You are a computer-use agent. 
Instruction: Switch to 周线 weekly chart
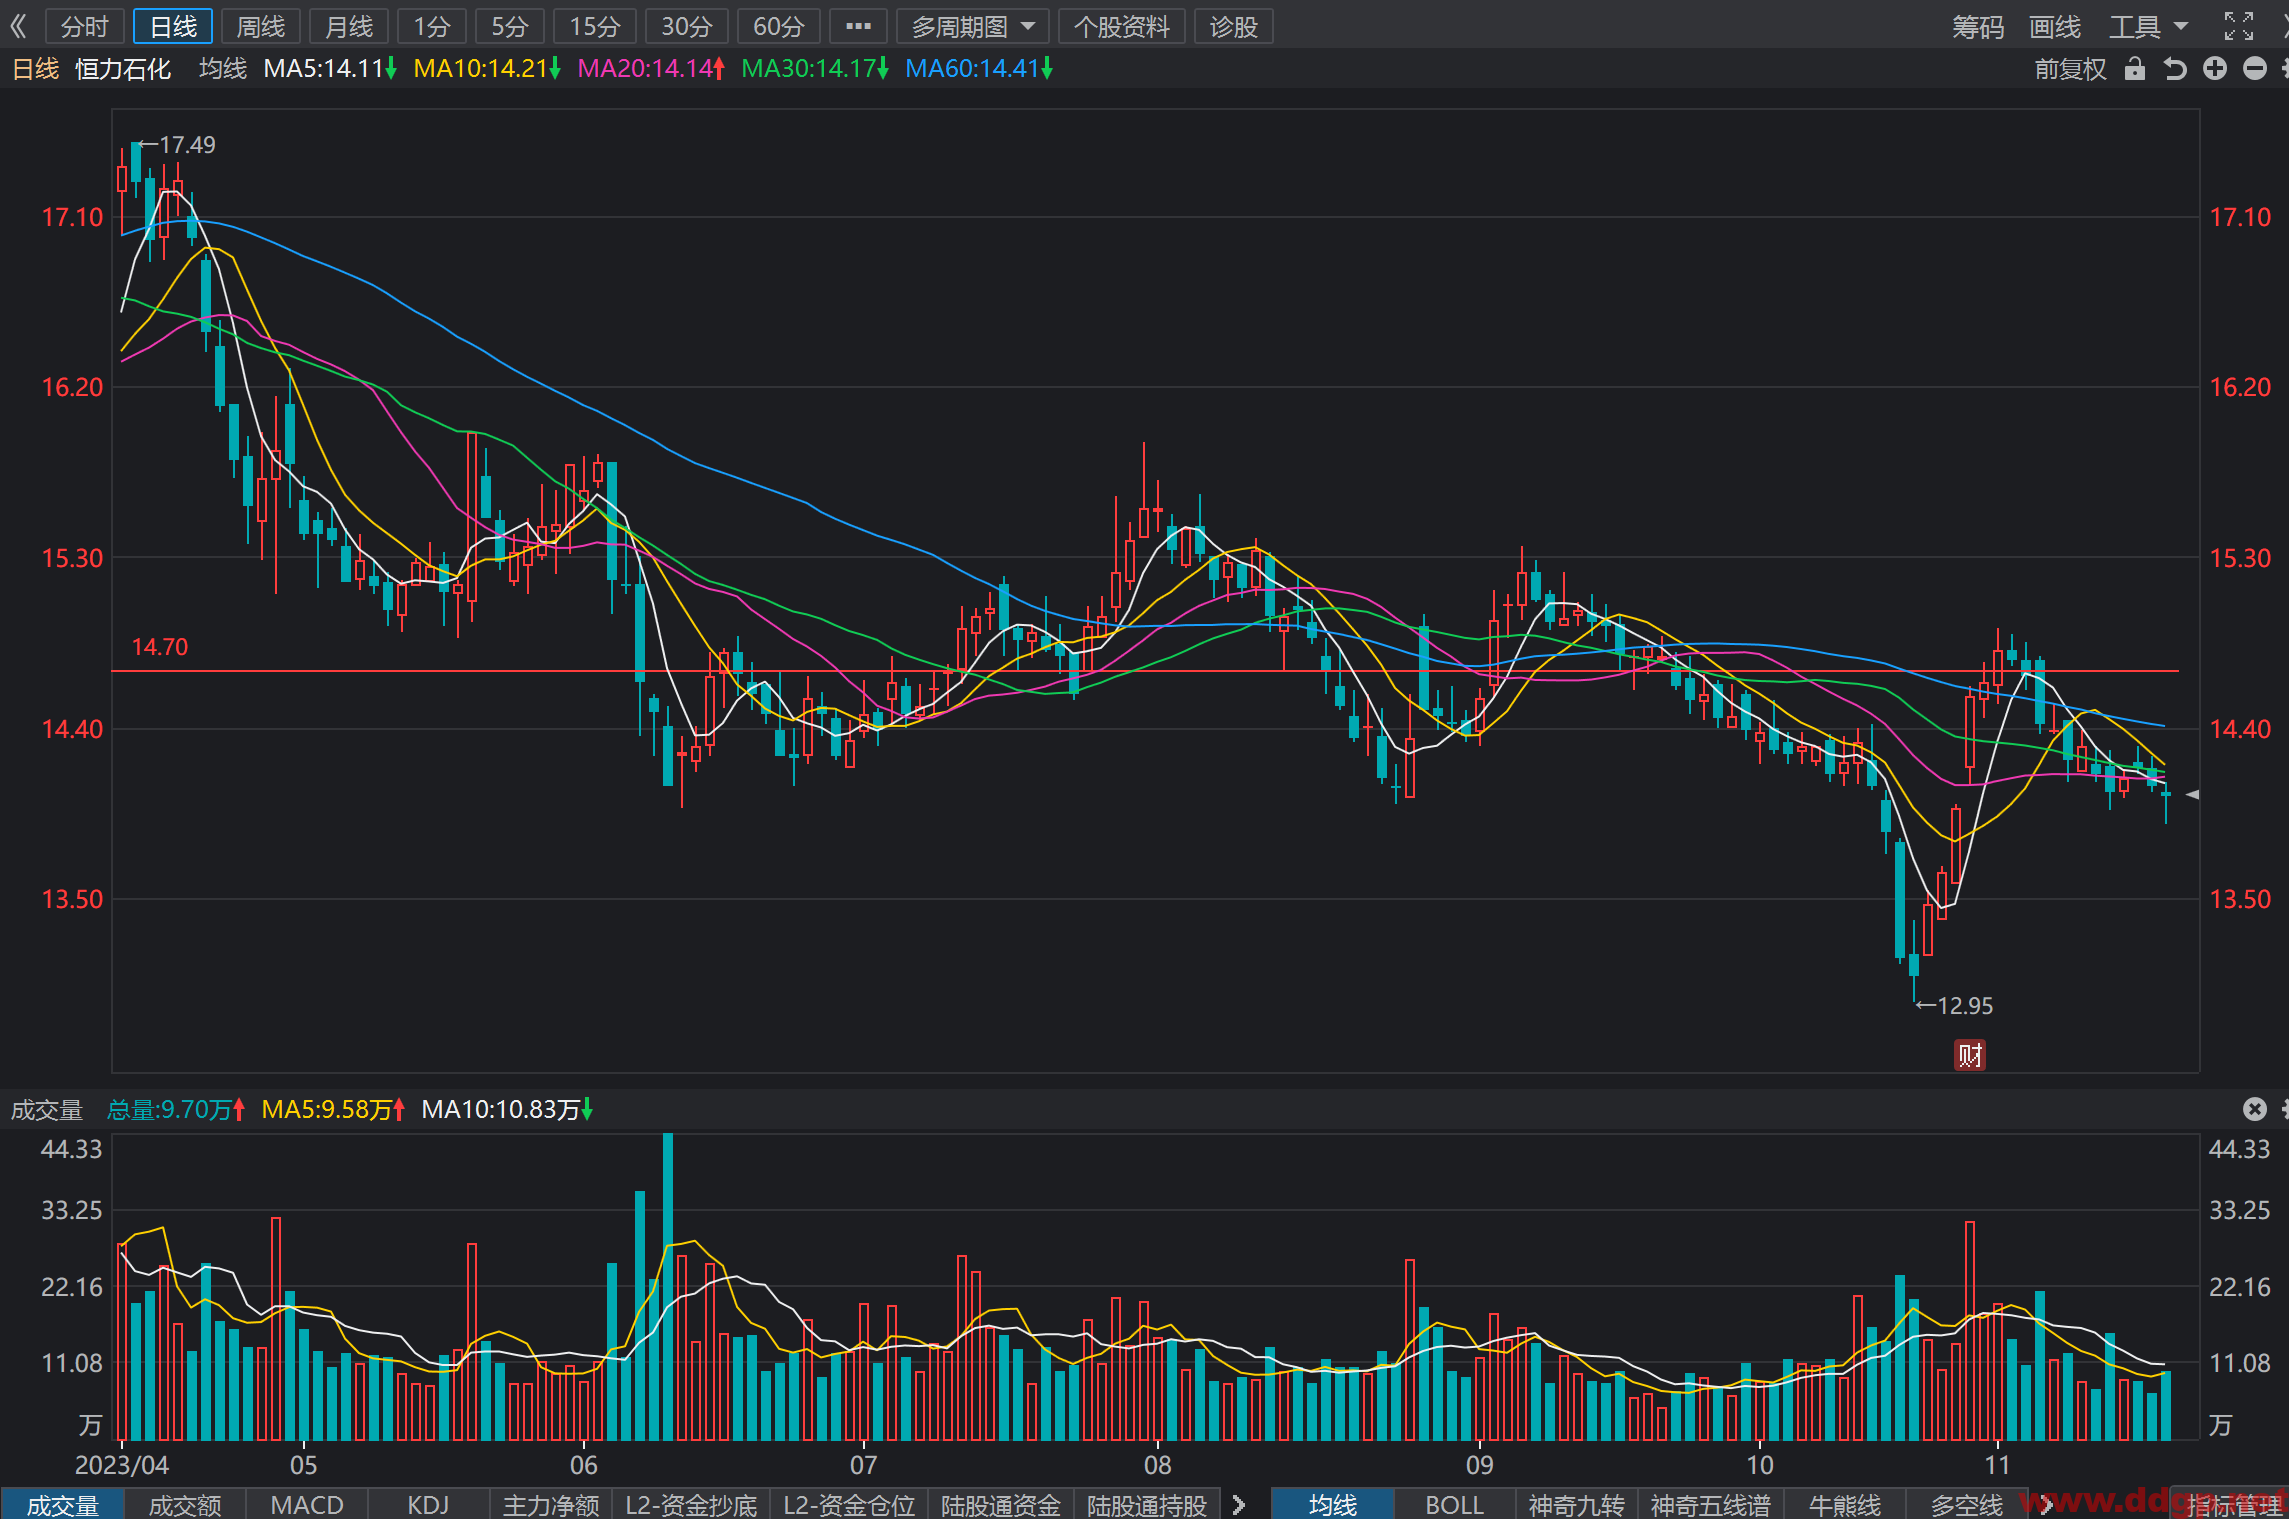pyautogui.click(x=261, y=26)
